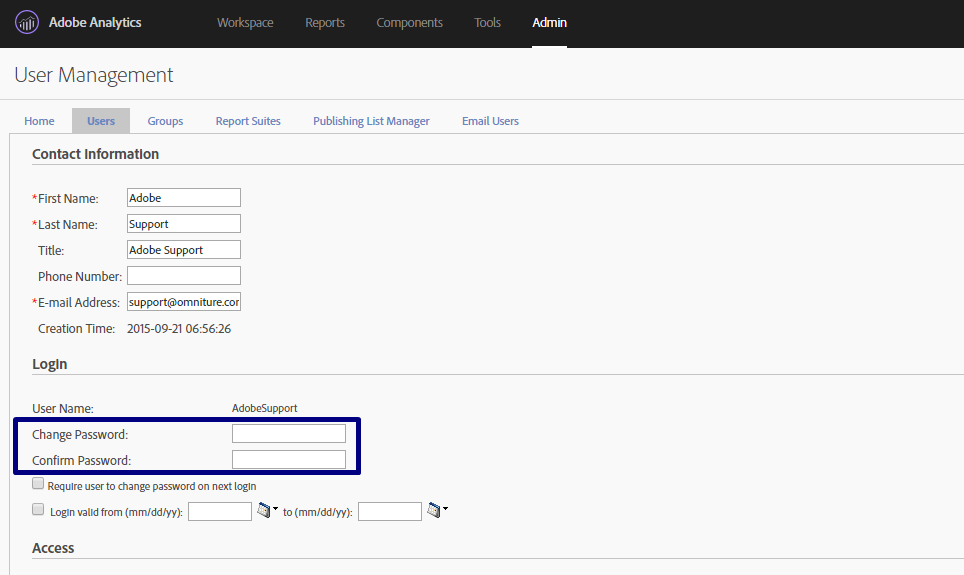
Task: Open the calendar picker for login valid to date
Action: [437, 510]
